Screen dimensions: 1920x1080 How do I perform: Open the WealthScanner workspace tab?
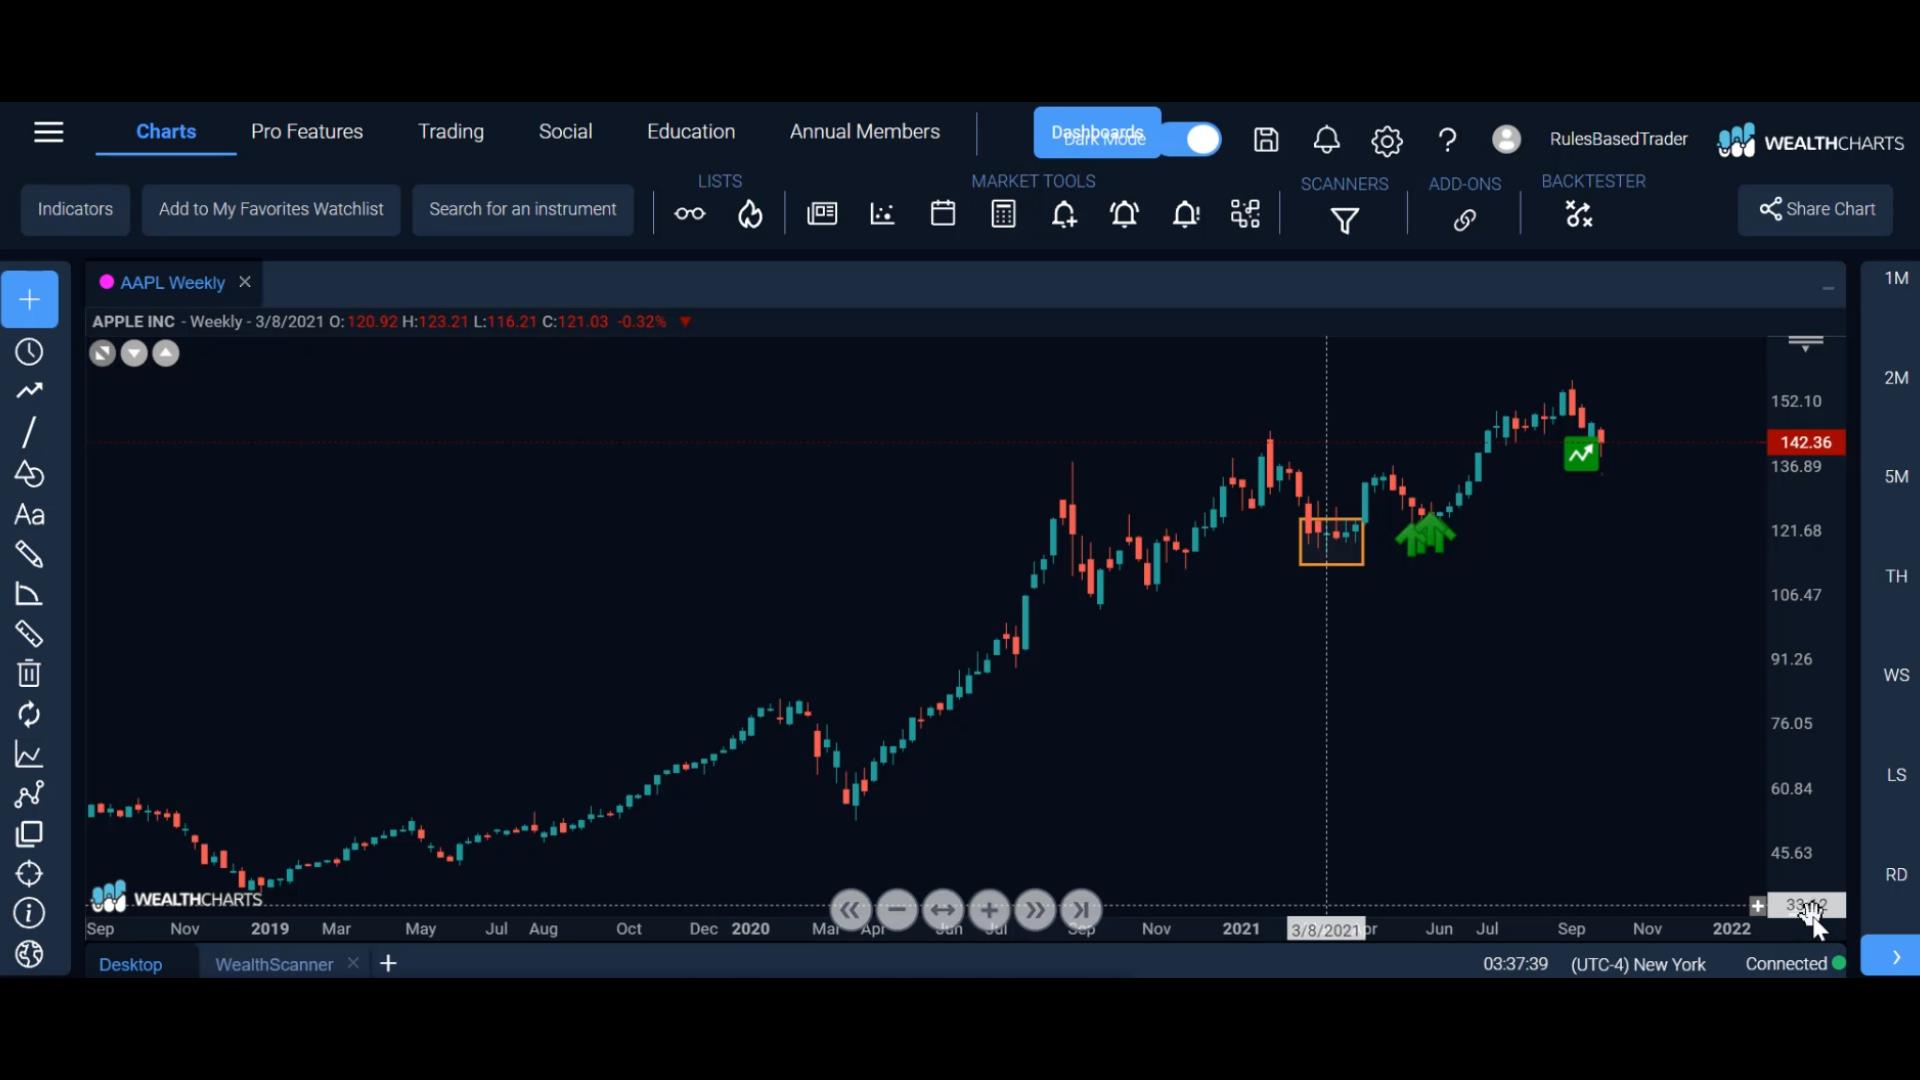tap(274, 964)
